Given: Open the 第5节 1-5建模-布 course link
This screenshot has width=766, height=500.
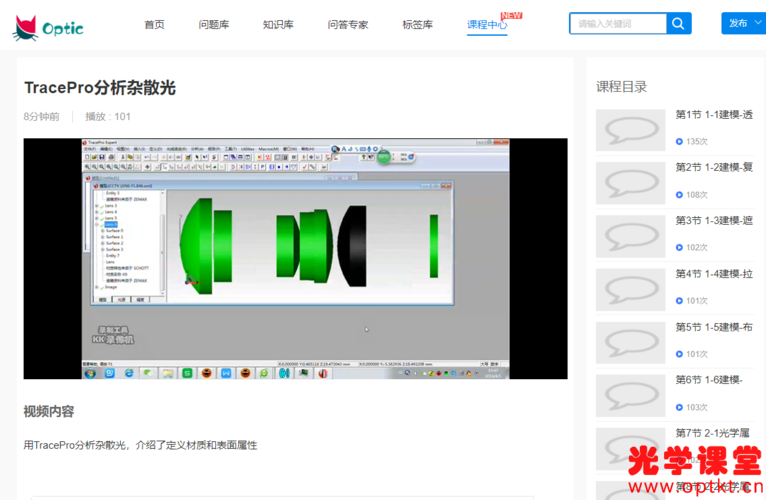Looking at the screenshot, I should [714, 327].
